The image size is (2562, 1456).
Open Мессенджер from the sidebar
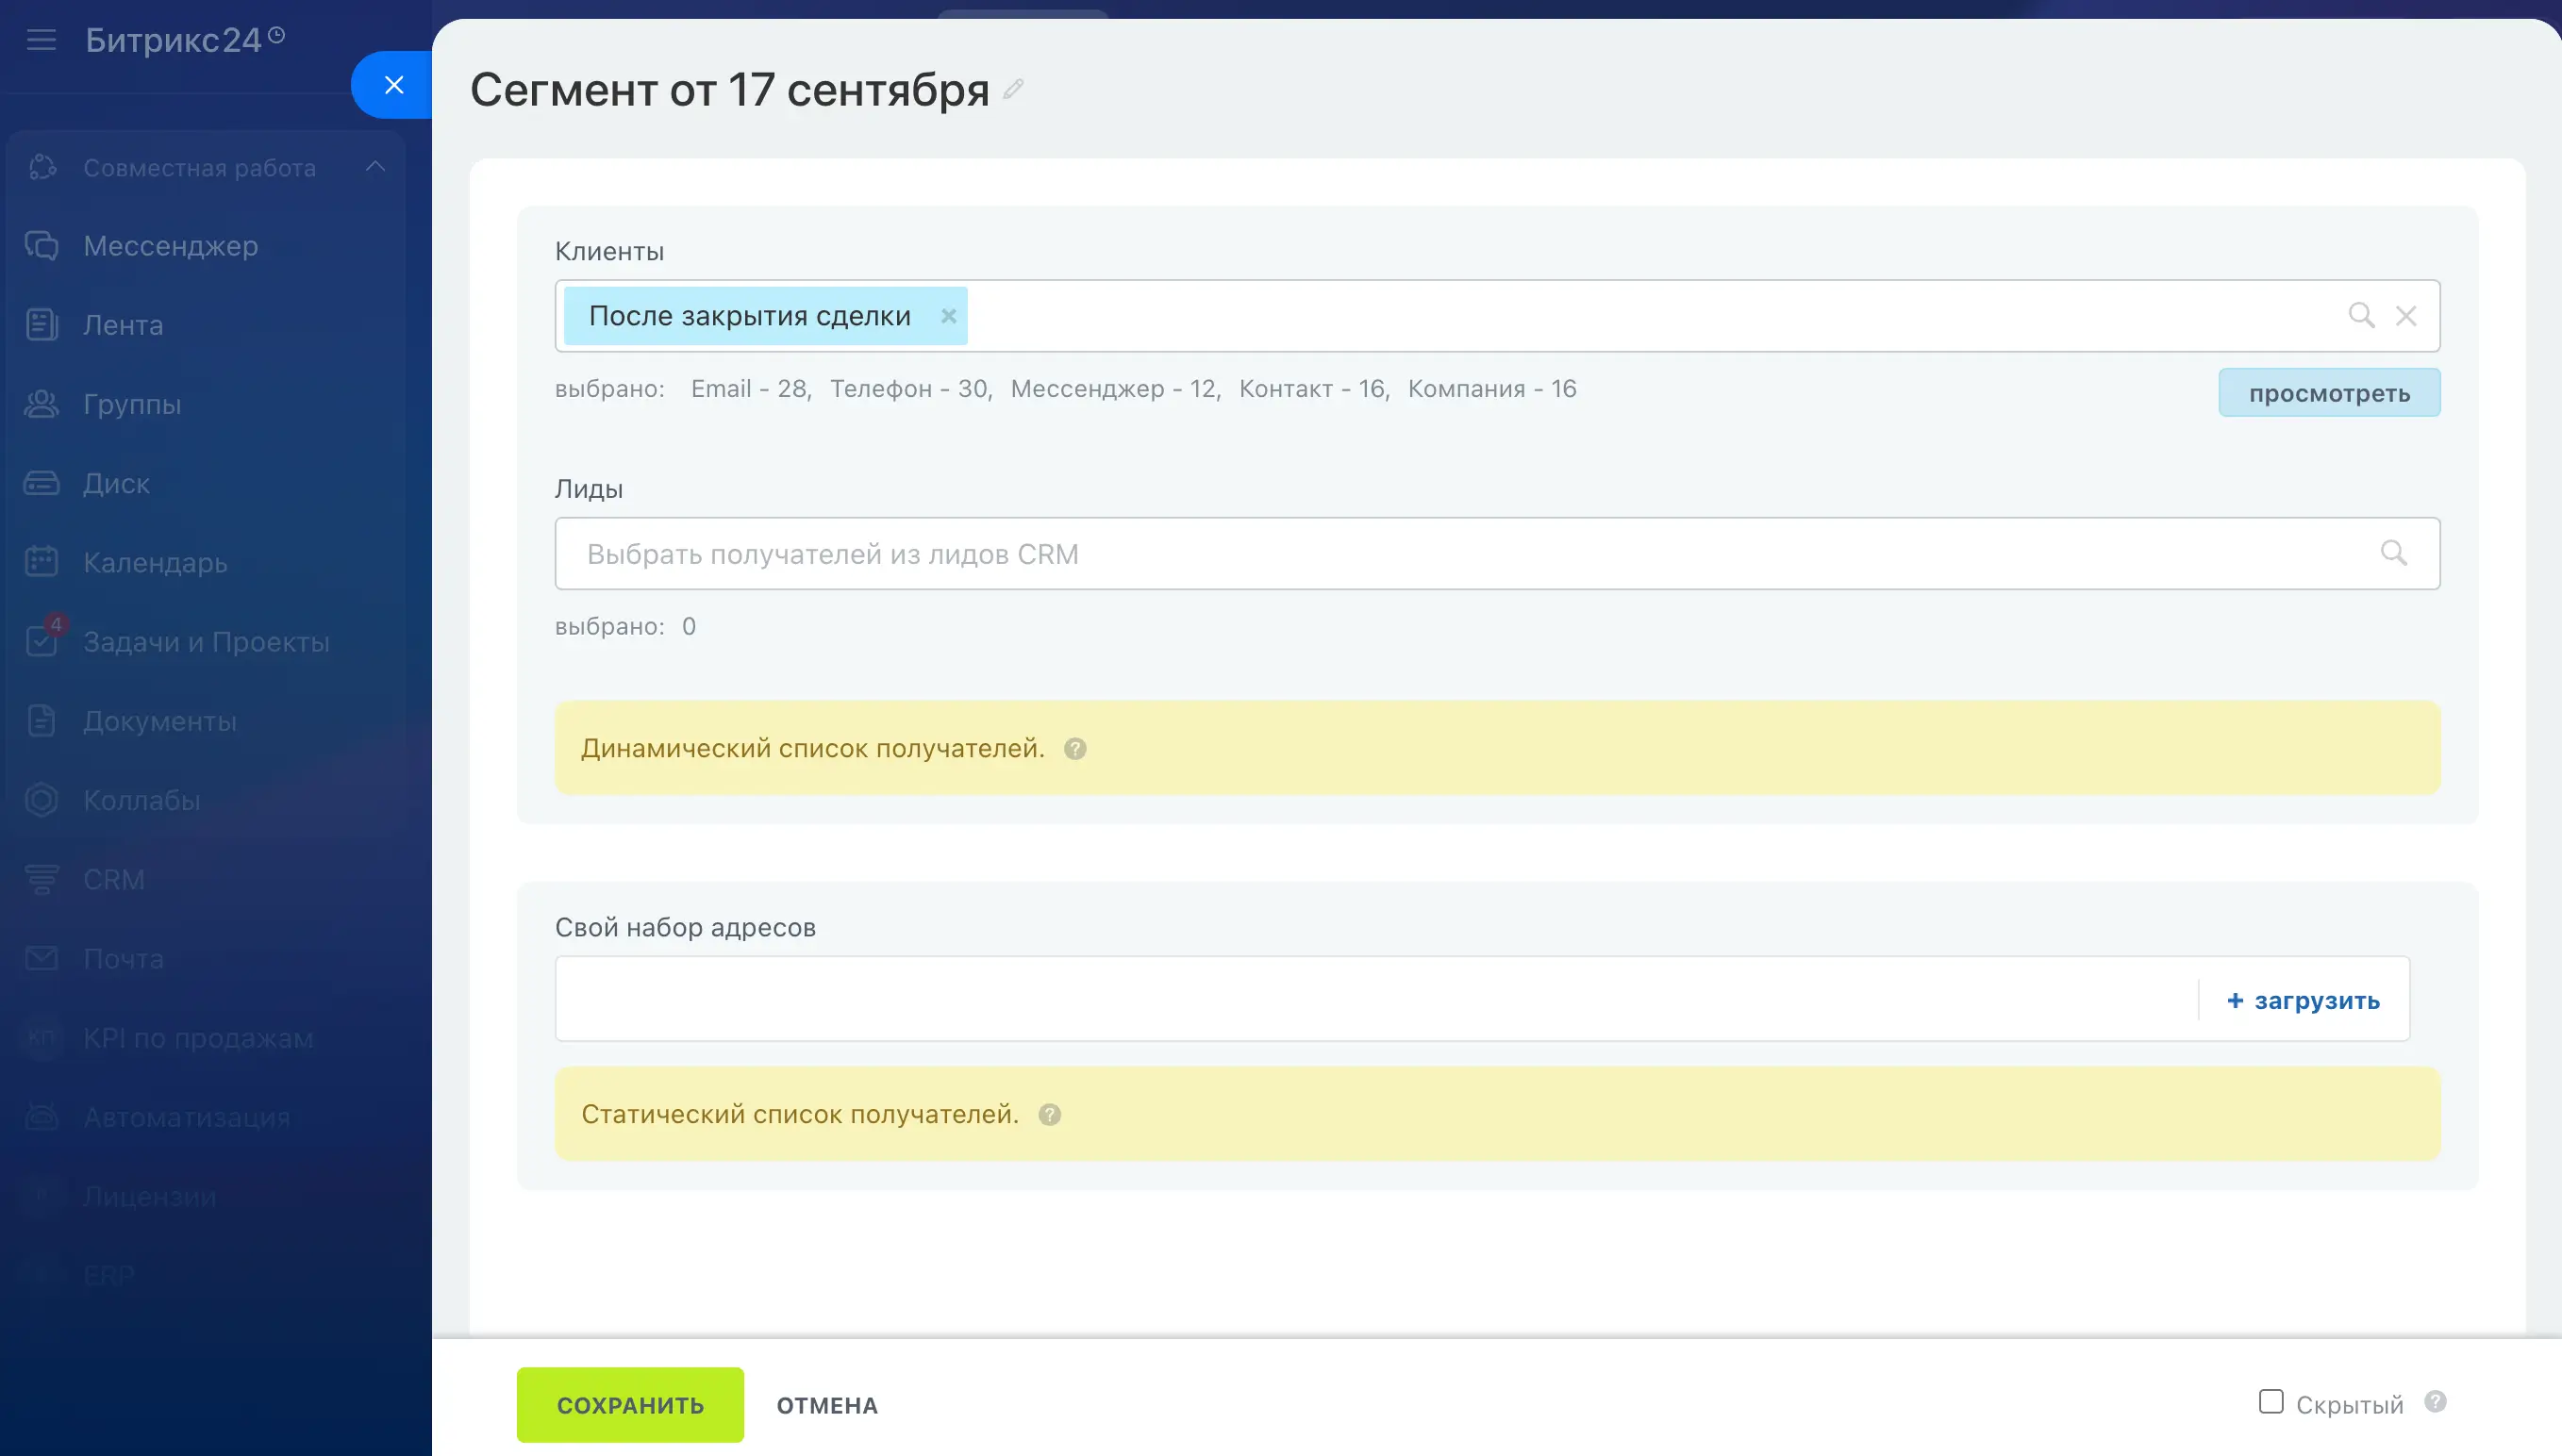click(170, 246)
